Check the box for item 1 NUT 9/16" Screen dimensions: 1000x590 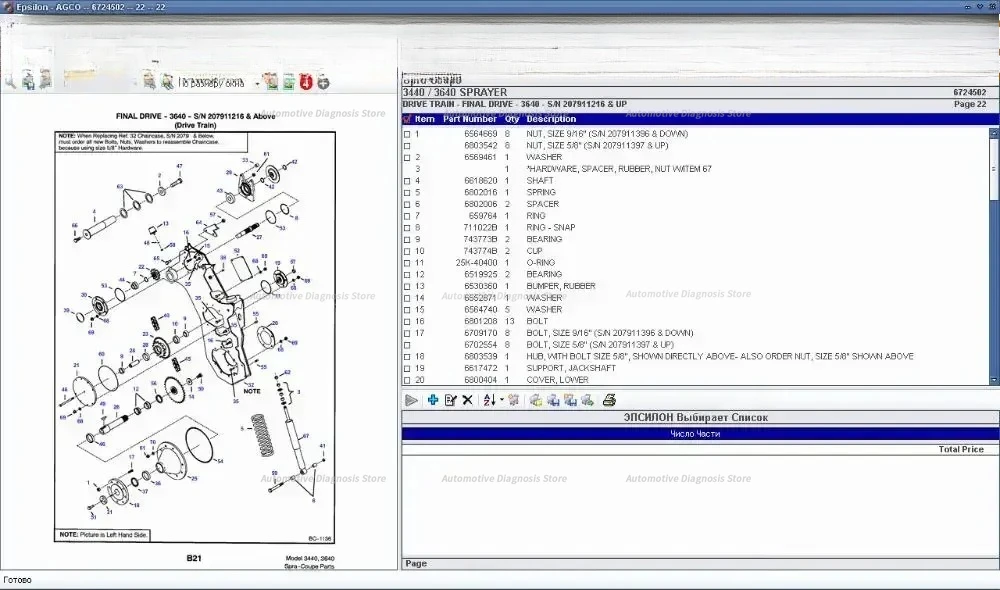pos(407,135)
